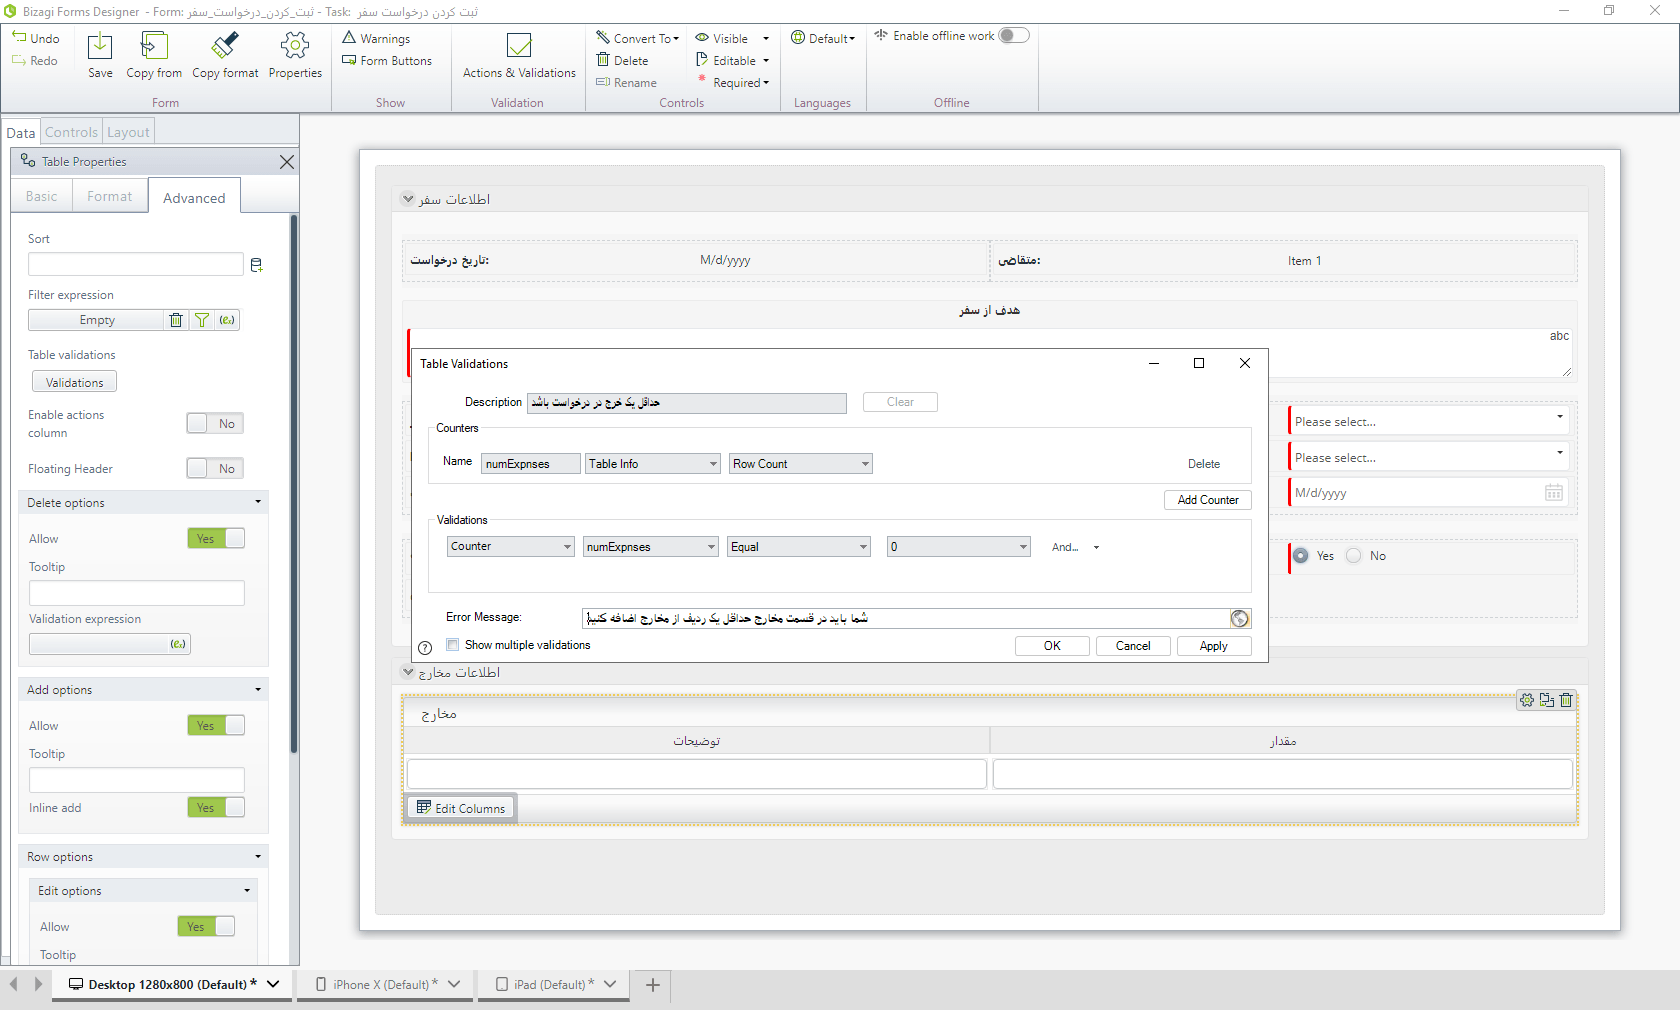This screenshot has height=1010, width=1680.
Task: Check Show multiple validations box
Action: tap(453, 645)
